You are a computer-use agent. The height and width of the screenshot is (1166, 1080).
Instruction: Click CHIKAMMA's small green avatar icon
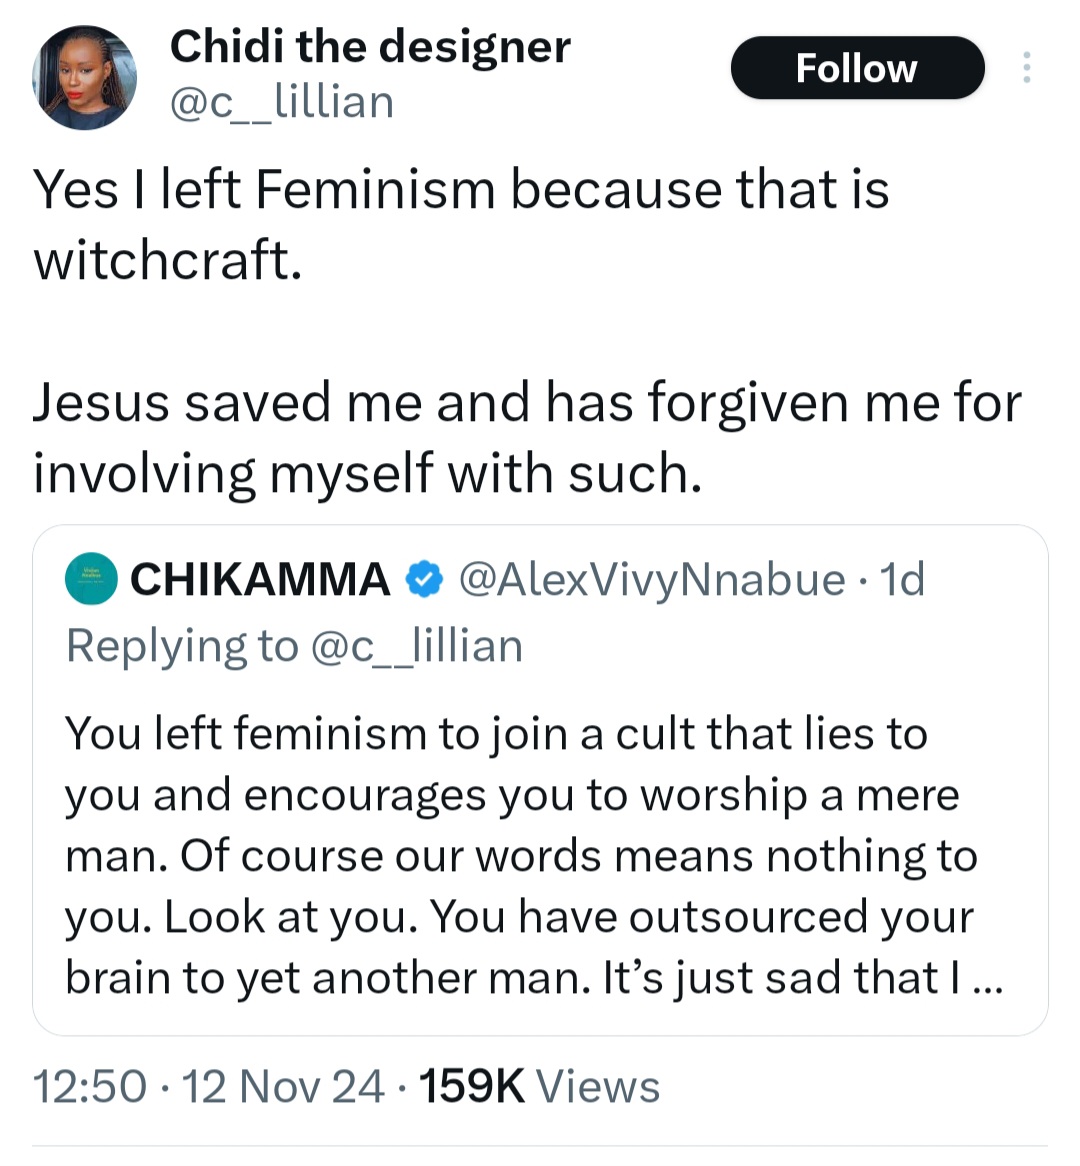click(92, 579)
